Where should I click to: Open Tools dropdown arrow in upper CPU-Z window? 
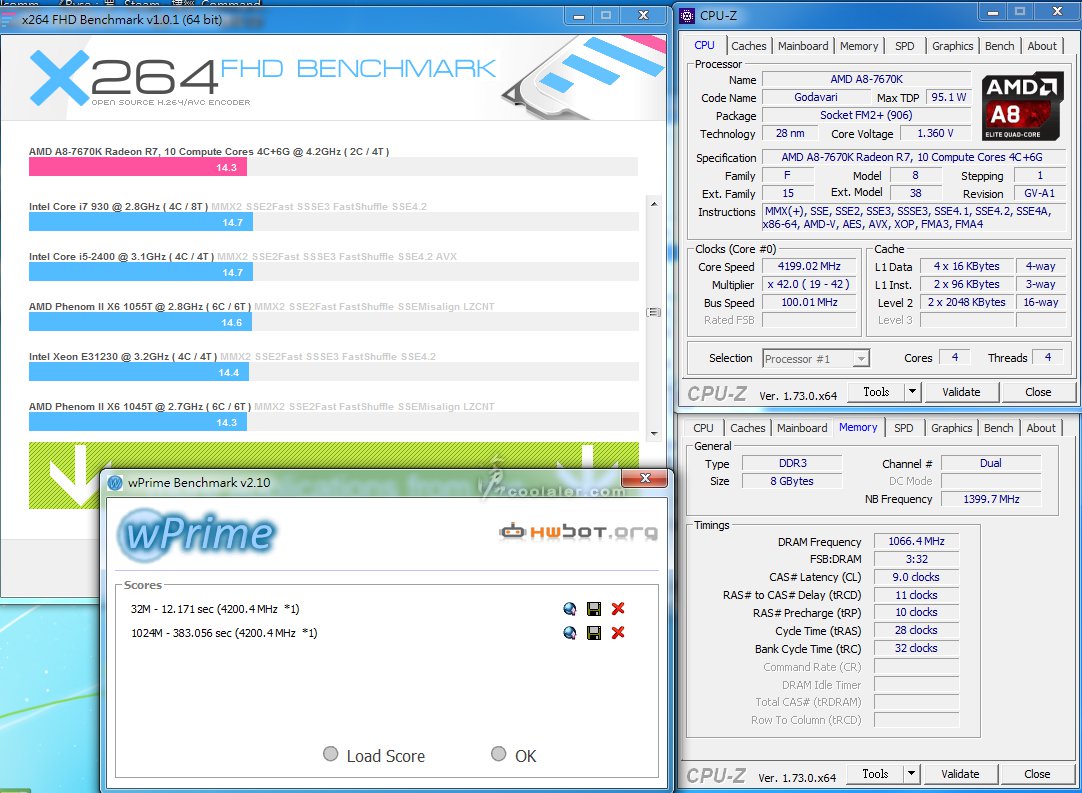tap(912, 392)
